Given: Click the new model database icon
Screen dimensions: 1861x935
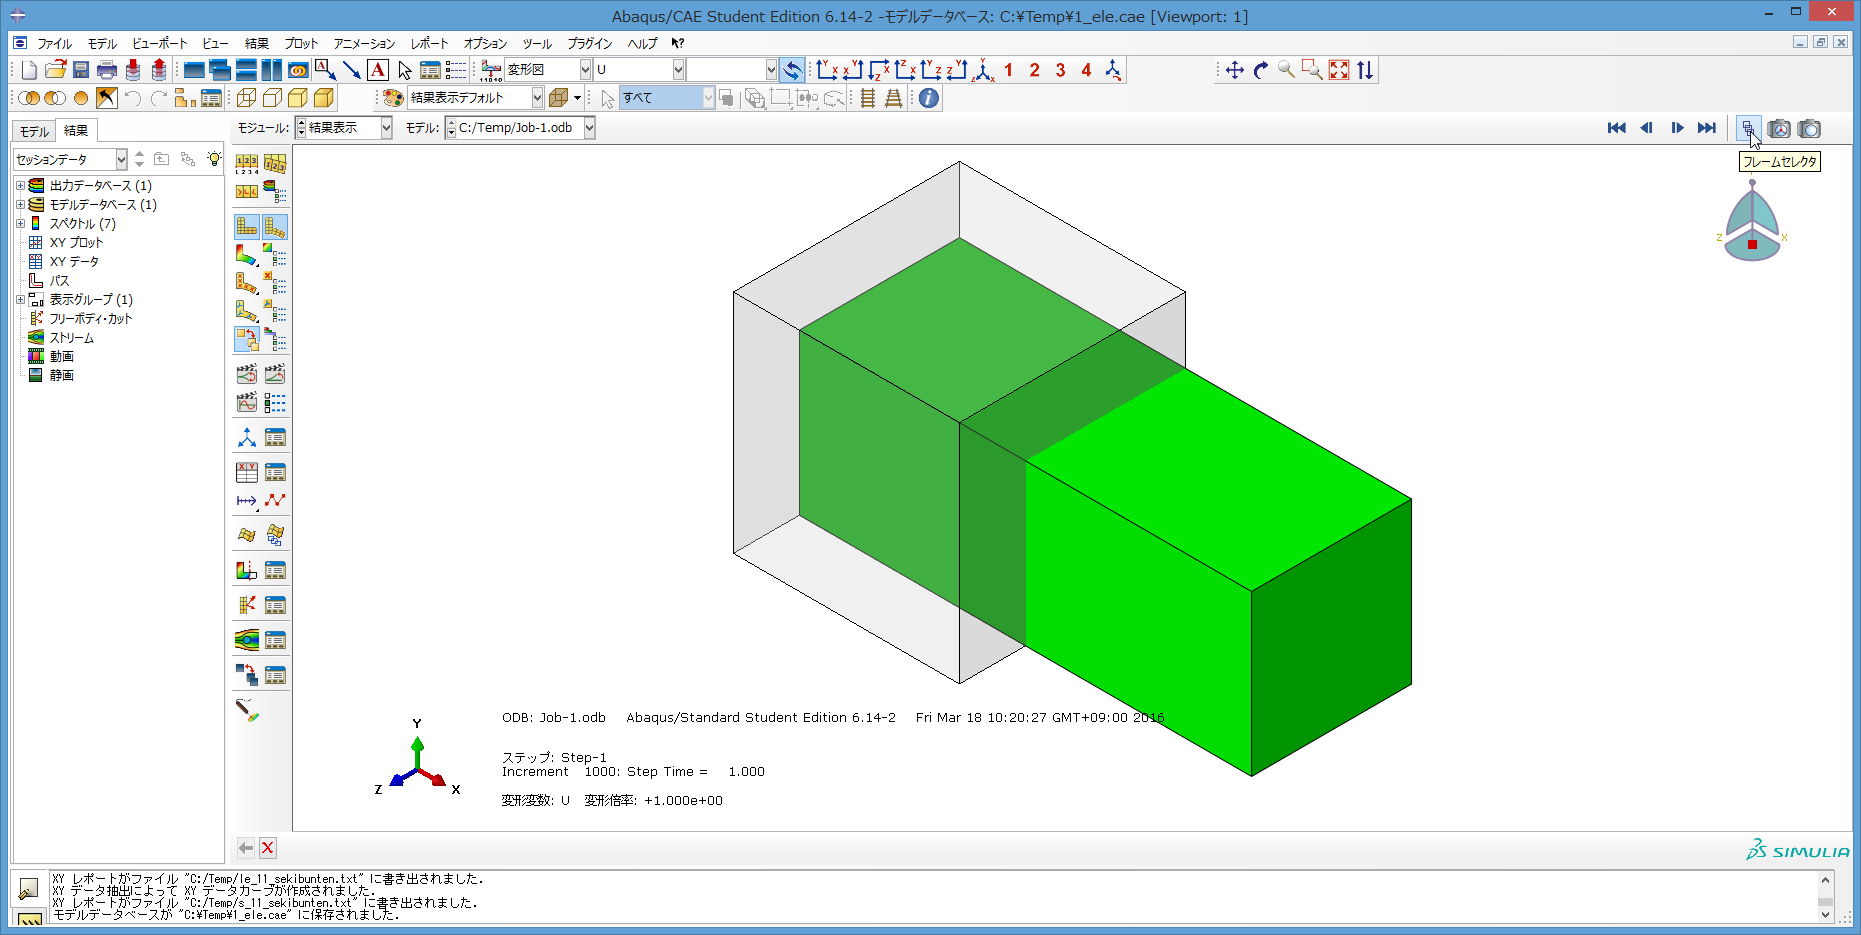Looking at the screenshot, I should tap(29, 70).
